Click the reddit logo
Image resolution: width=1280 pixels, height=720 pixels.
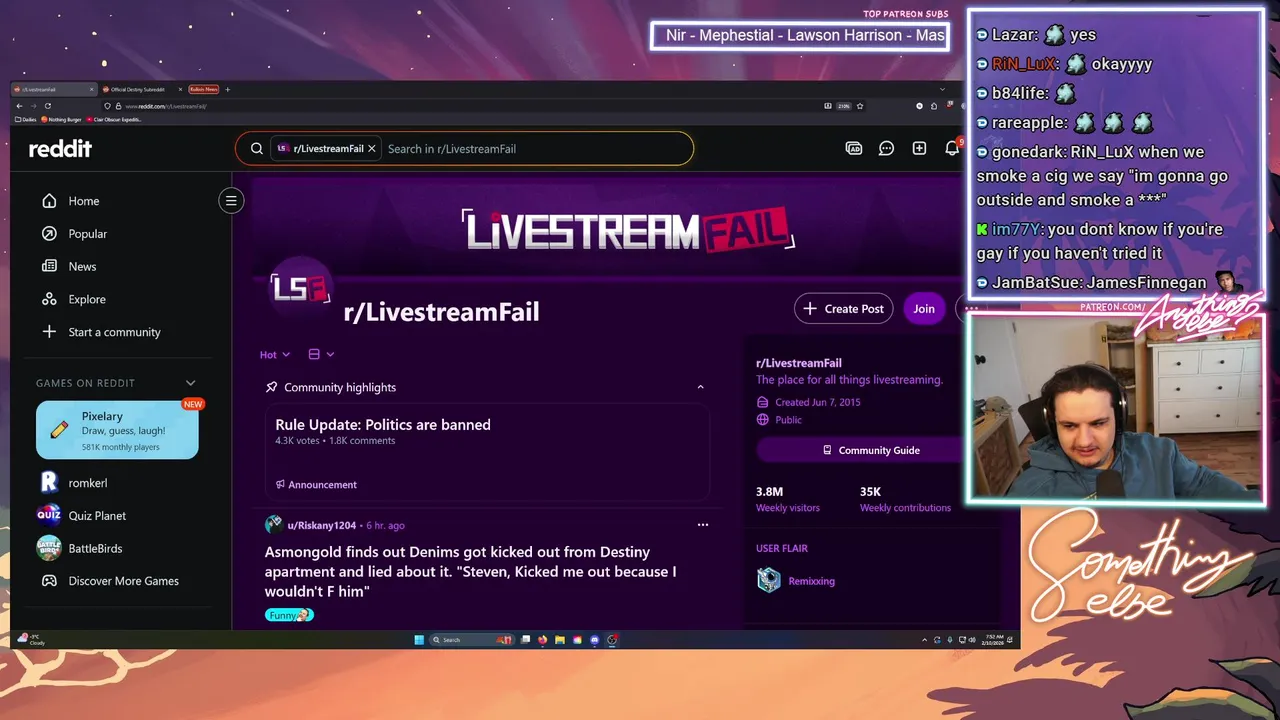pos(60,148)
